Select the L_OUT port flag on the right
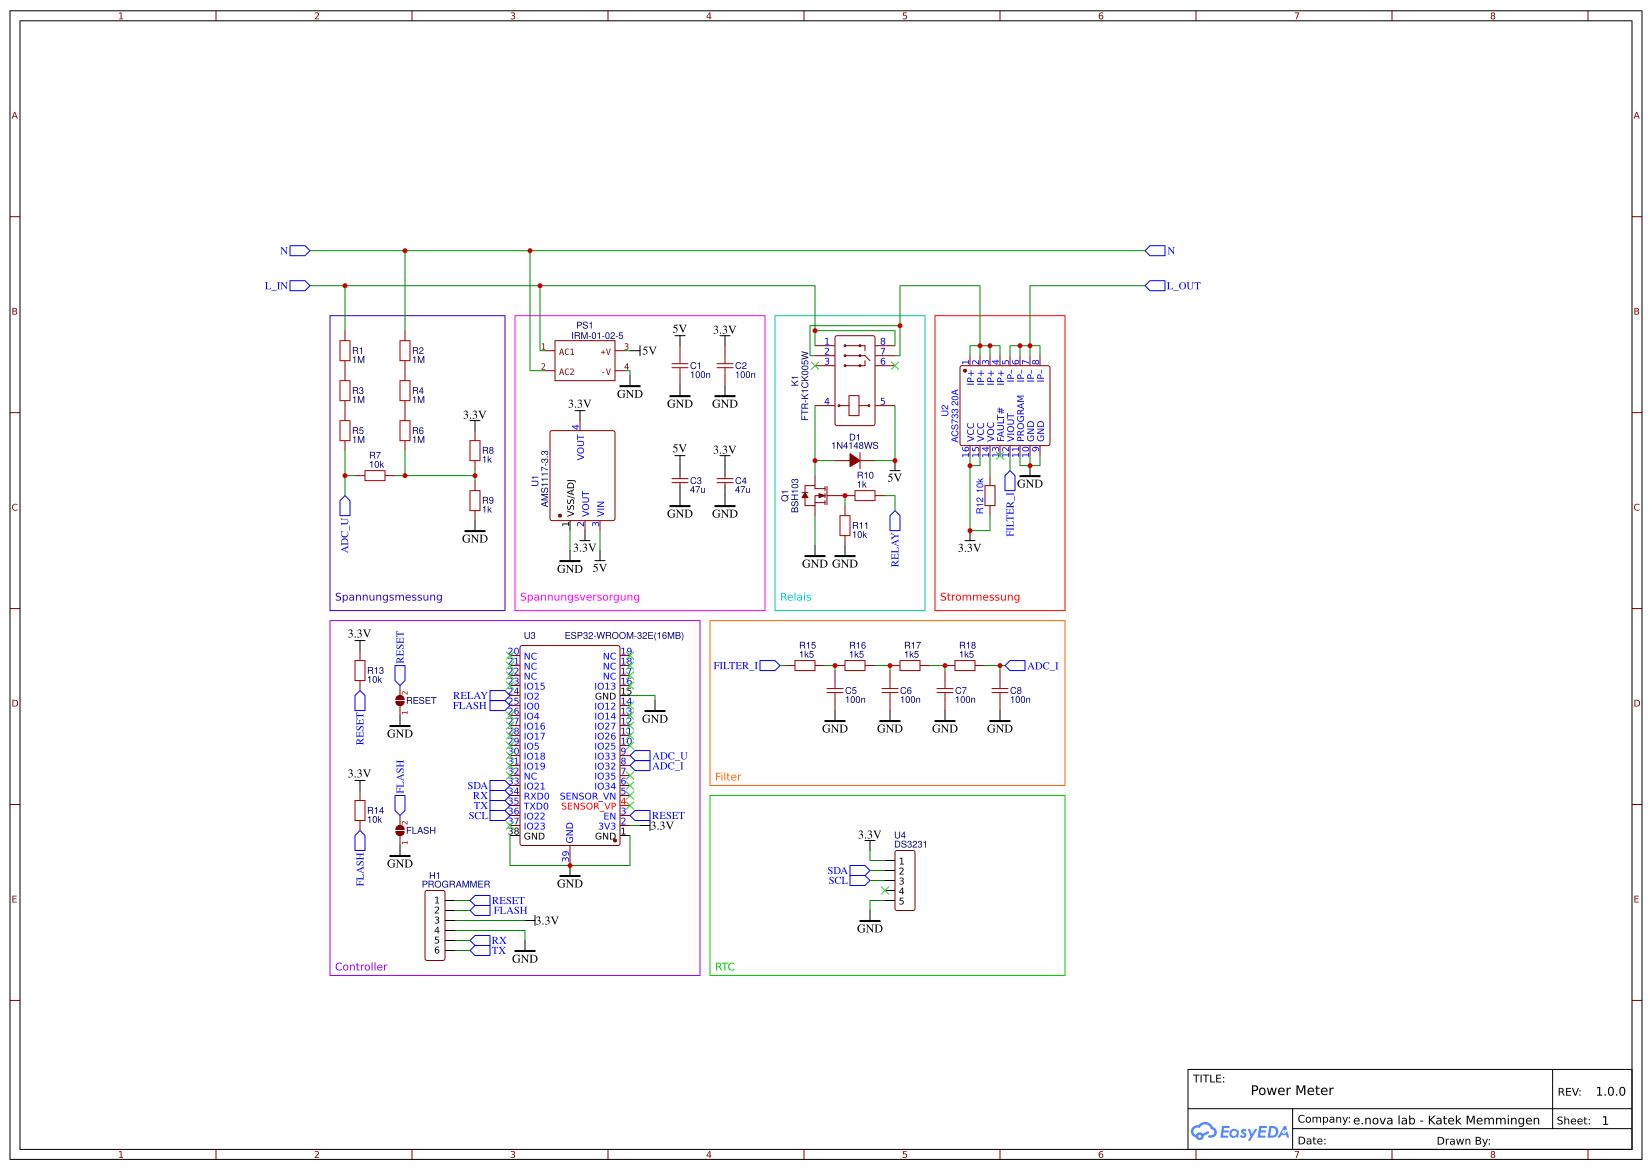 click(x=1155, y=285)
